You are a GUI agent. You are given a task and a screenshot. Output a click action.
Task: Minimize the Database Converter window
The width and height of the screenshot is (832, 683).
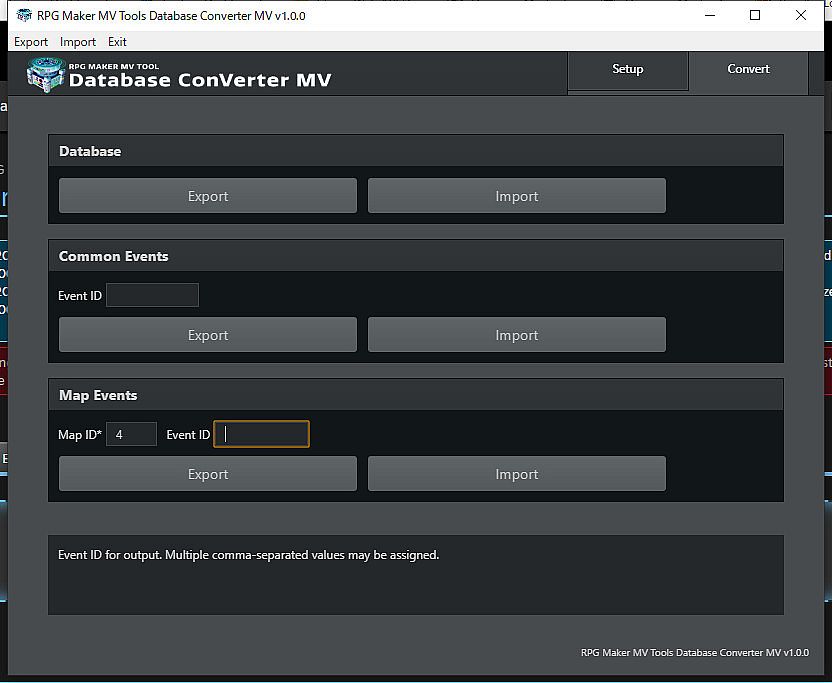pos(709,15)
